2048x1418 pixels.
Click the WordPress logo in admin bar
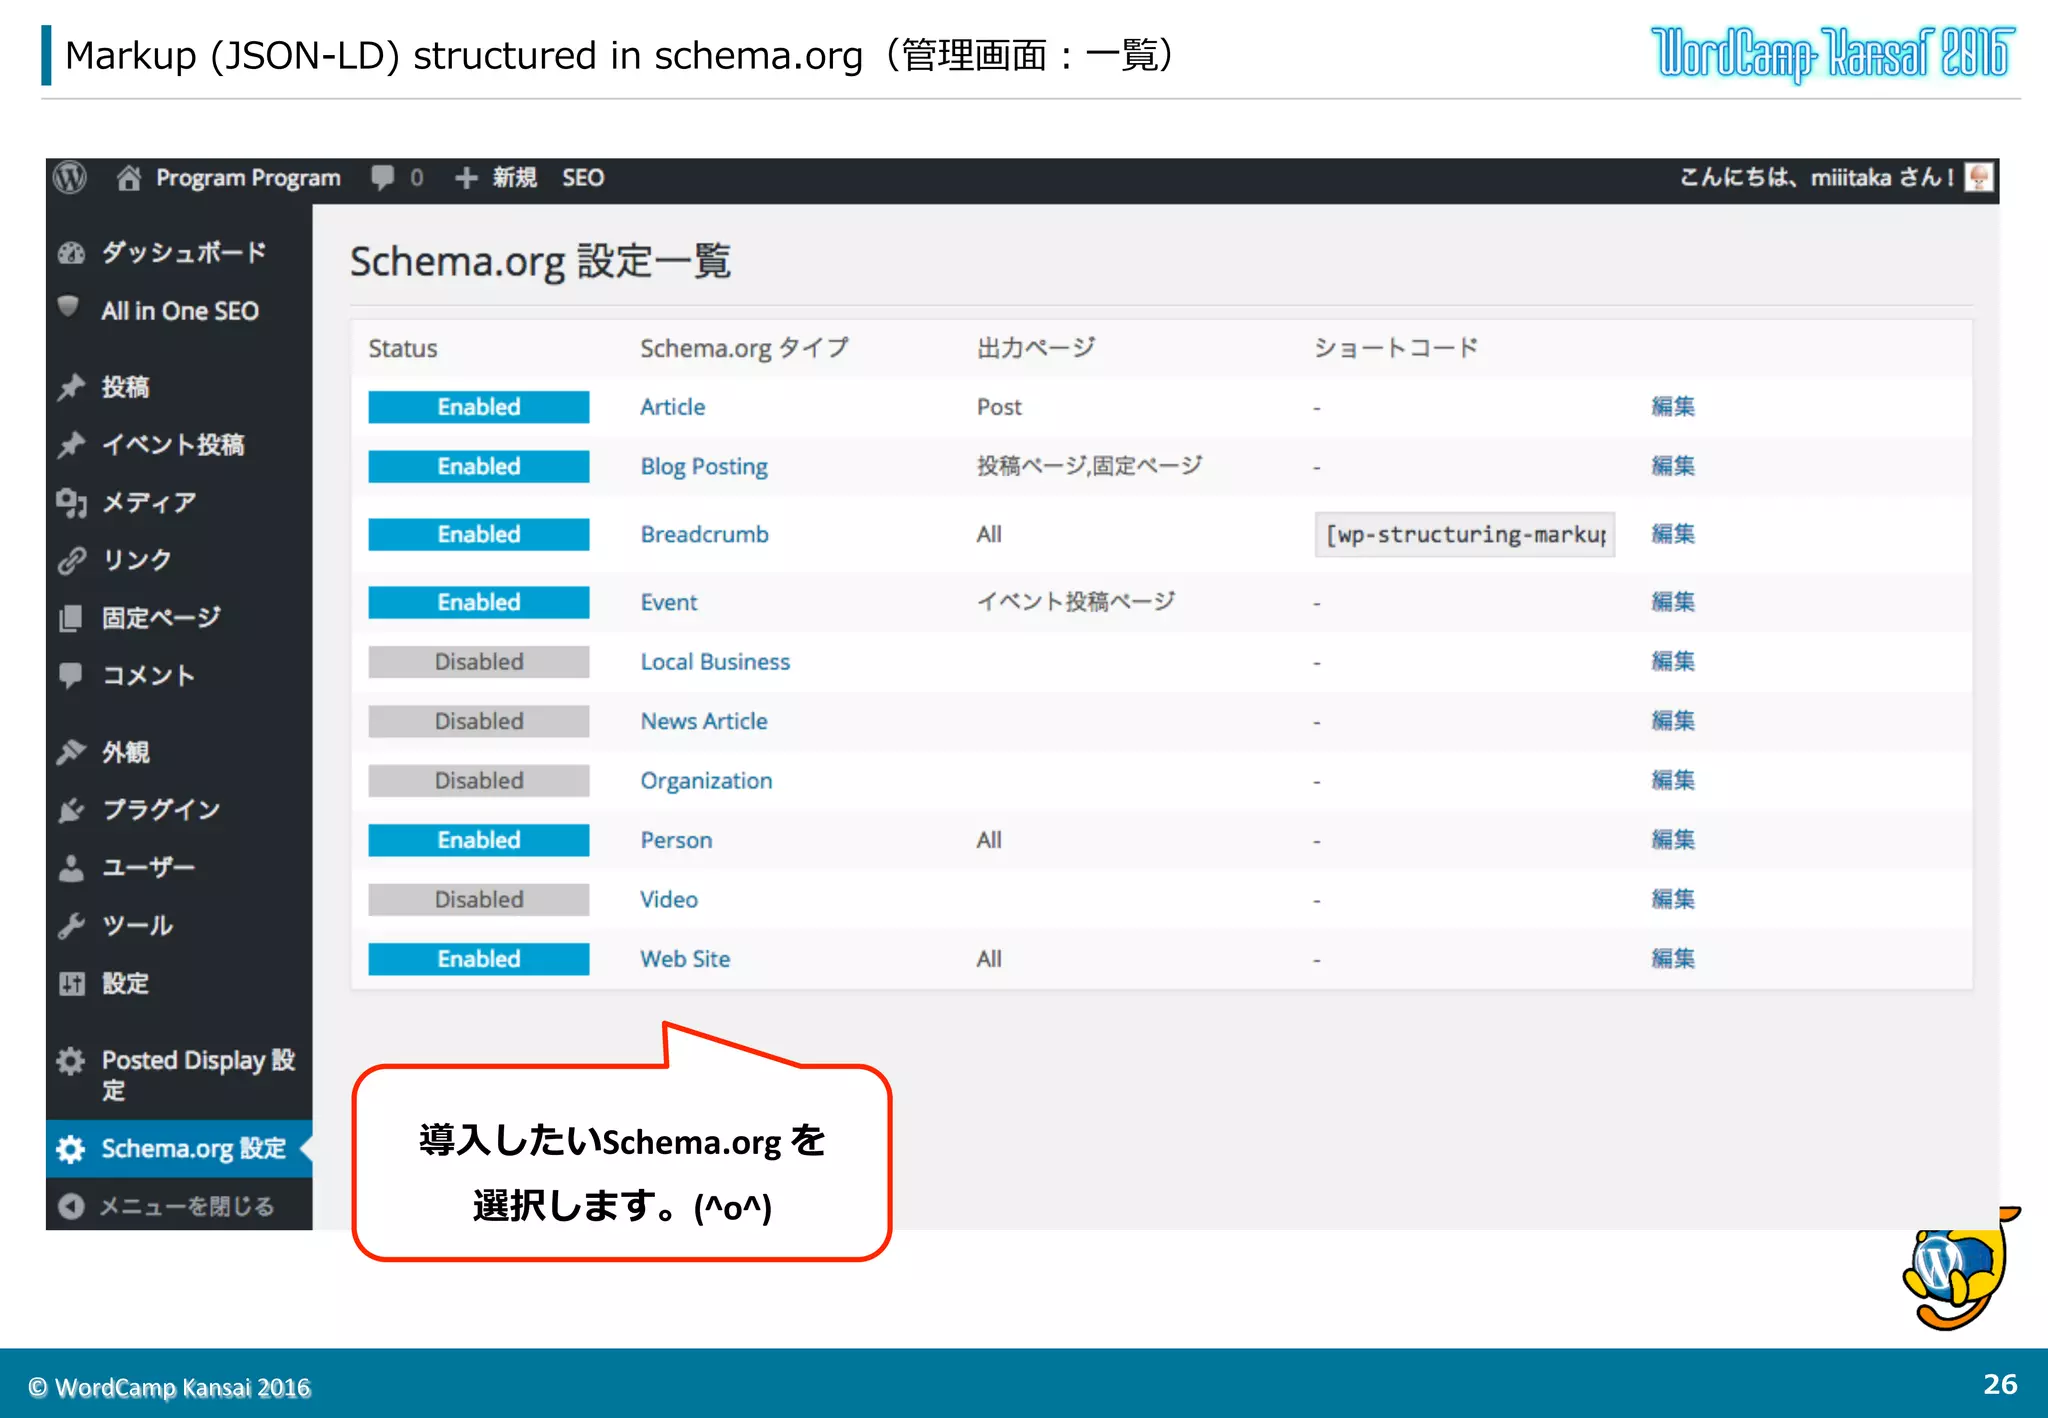click(70, 178)
